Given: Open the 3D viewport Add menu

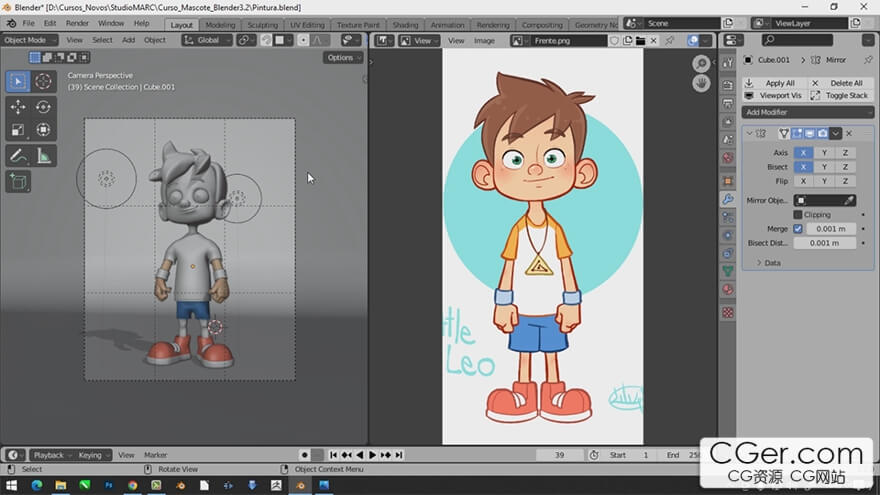Looking at the screenshot, I should click(129, 40).
